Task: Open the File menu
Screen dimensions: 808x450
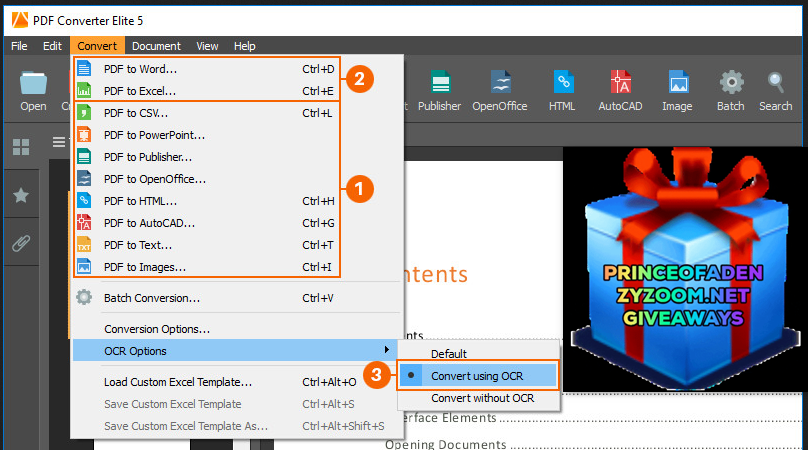Action: click(x=19, y=46)
